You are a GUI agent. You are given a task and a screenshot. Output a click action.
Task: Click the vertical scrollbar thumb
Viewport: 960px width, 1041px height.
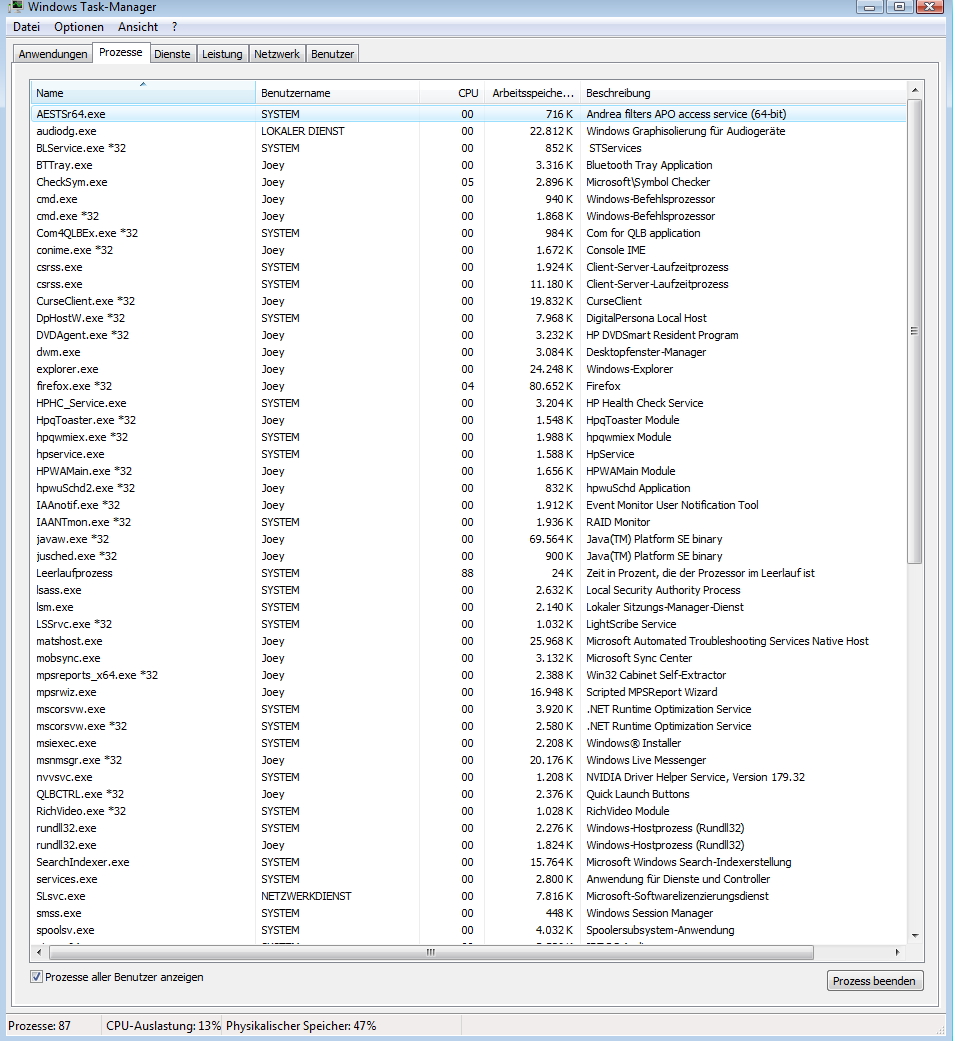tap(915, 331)
